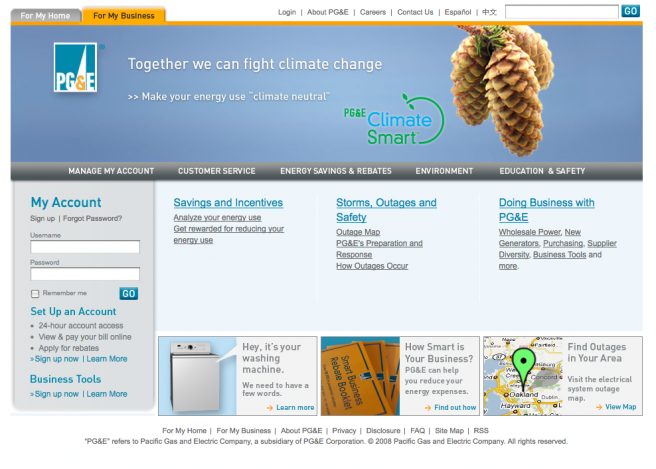Focus the top search input field
Image resolution: width=656 pixels, height=469 pixels.
coord(561,12)
